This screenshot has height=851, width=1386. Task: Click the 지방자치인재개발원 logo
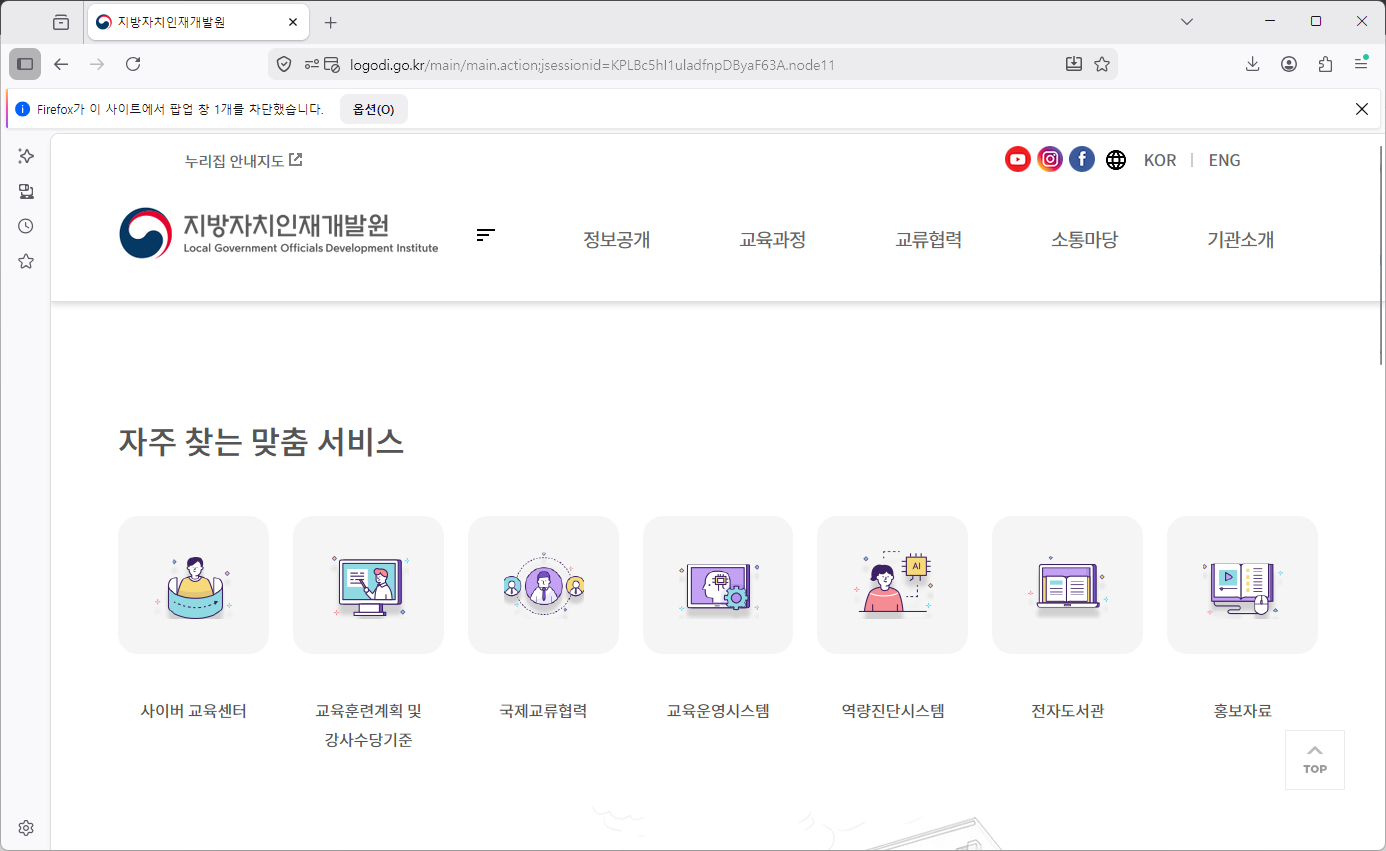tap(279, 233)
